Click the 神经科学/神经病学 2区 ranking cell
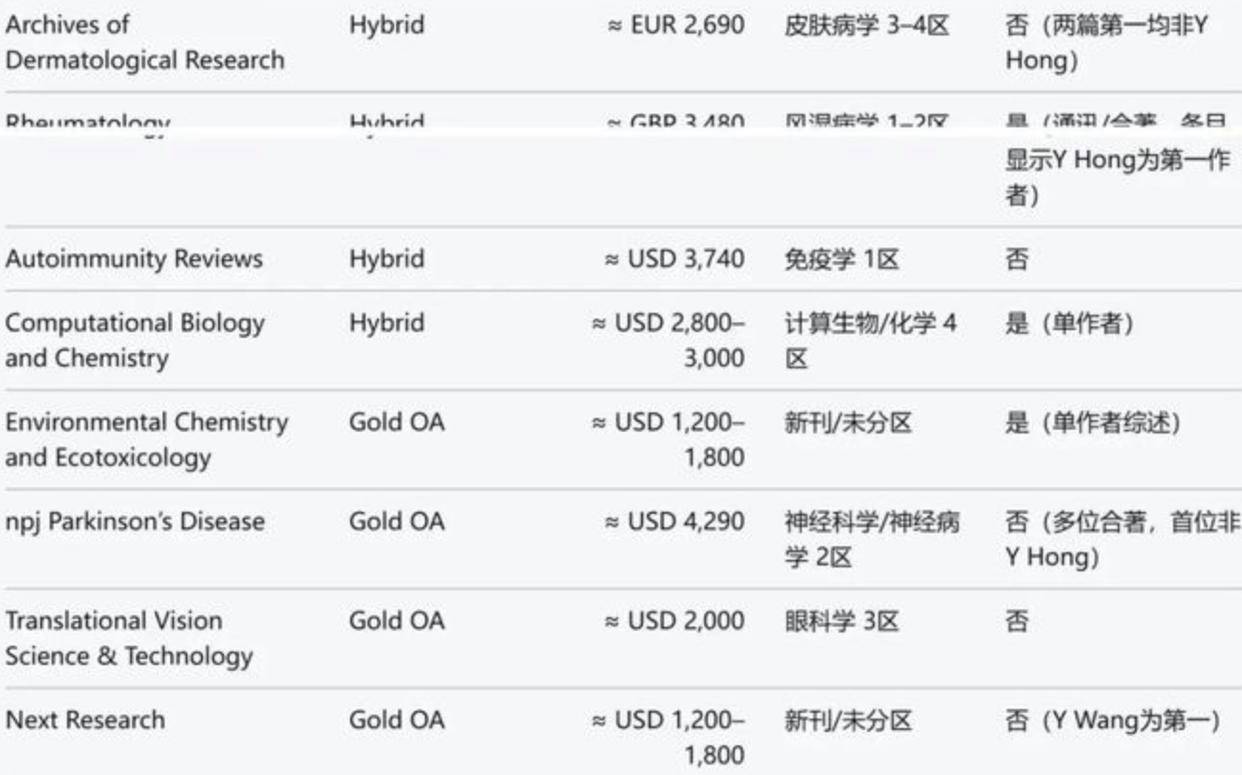 [x=872, y=538]
